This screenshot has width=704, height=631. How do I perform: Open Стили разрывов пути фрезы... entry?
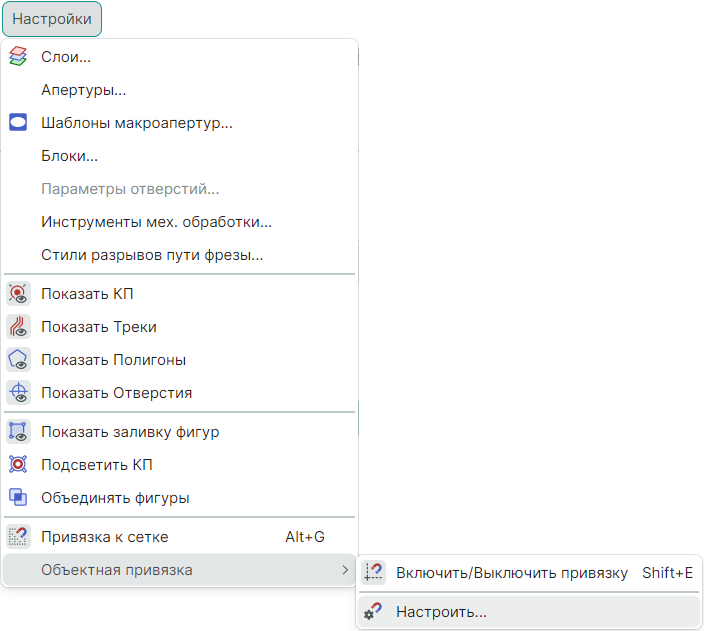[x=152, y=255]
